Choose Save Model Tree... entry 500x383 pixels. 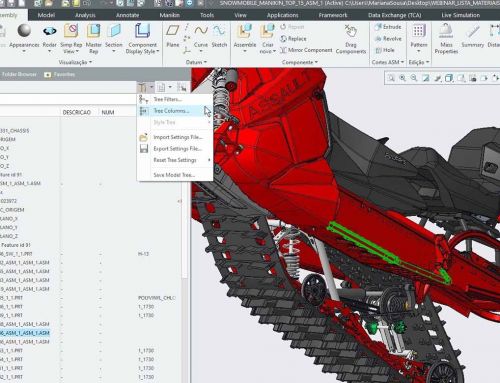coord(175,175)
